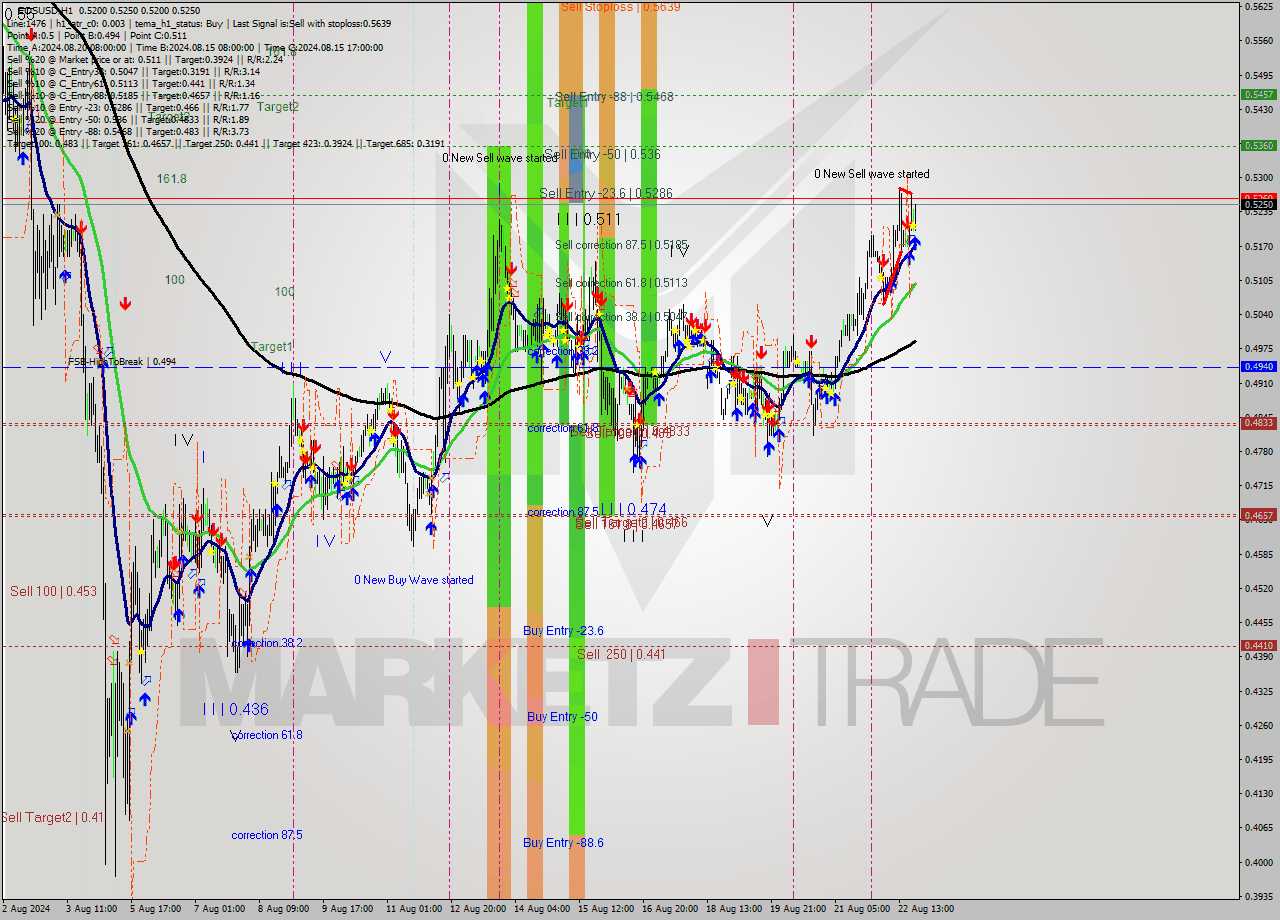Select the 'Buy Entry -50' label
1280x920 pixels.
coord(562,717)
